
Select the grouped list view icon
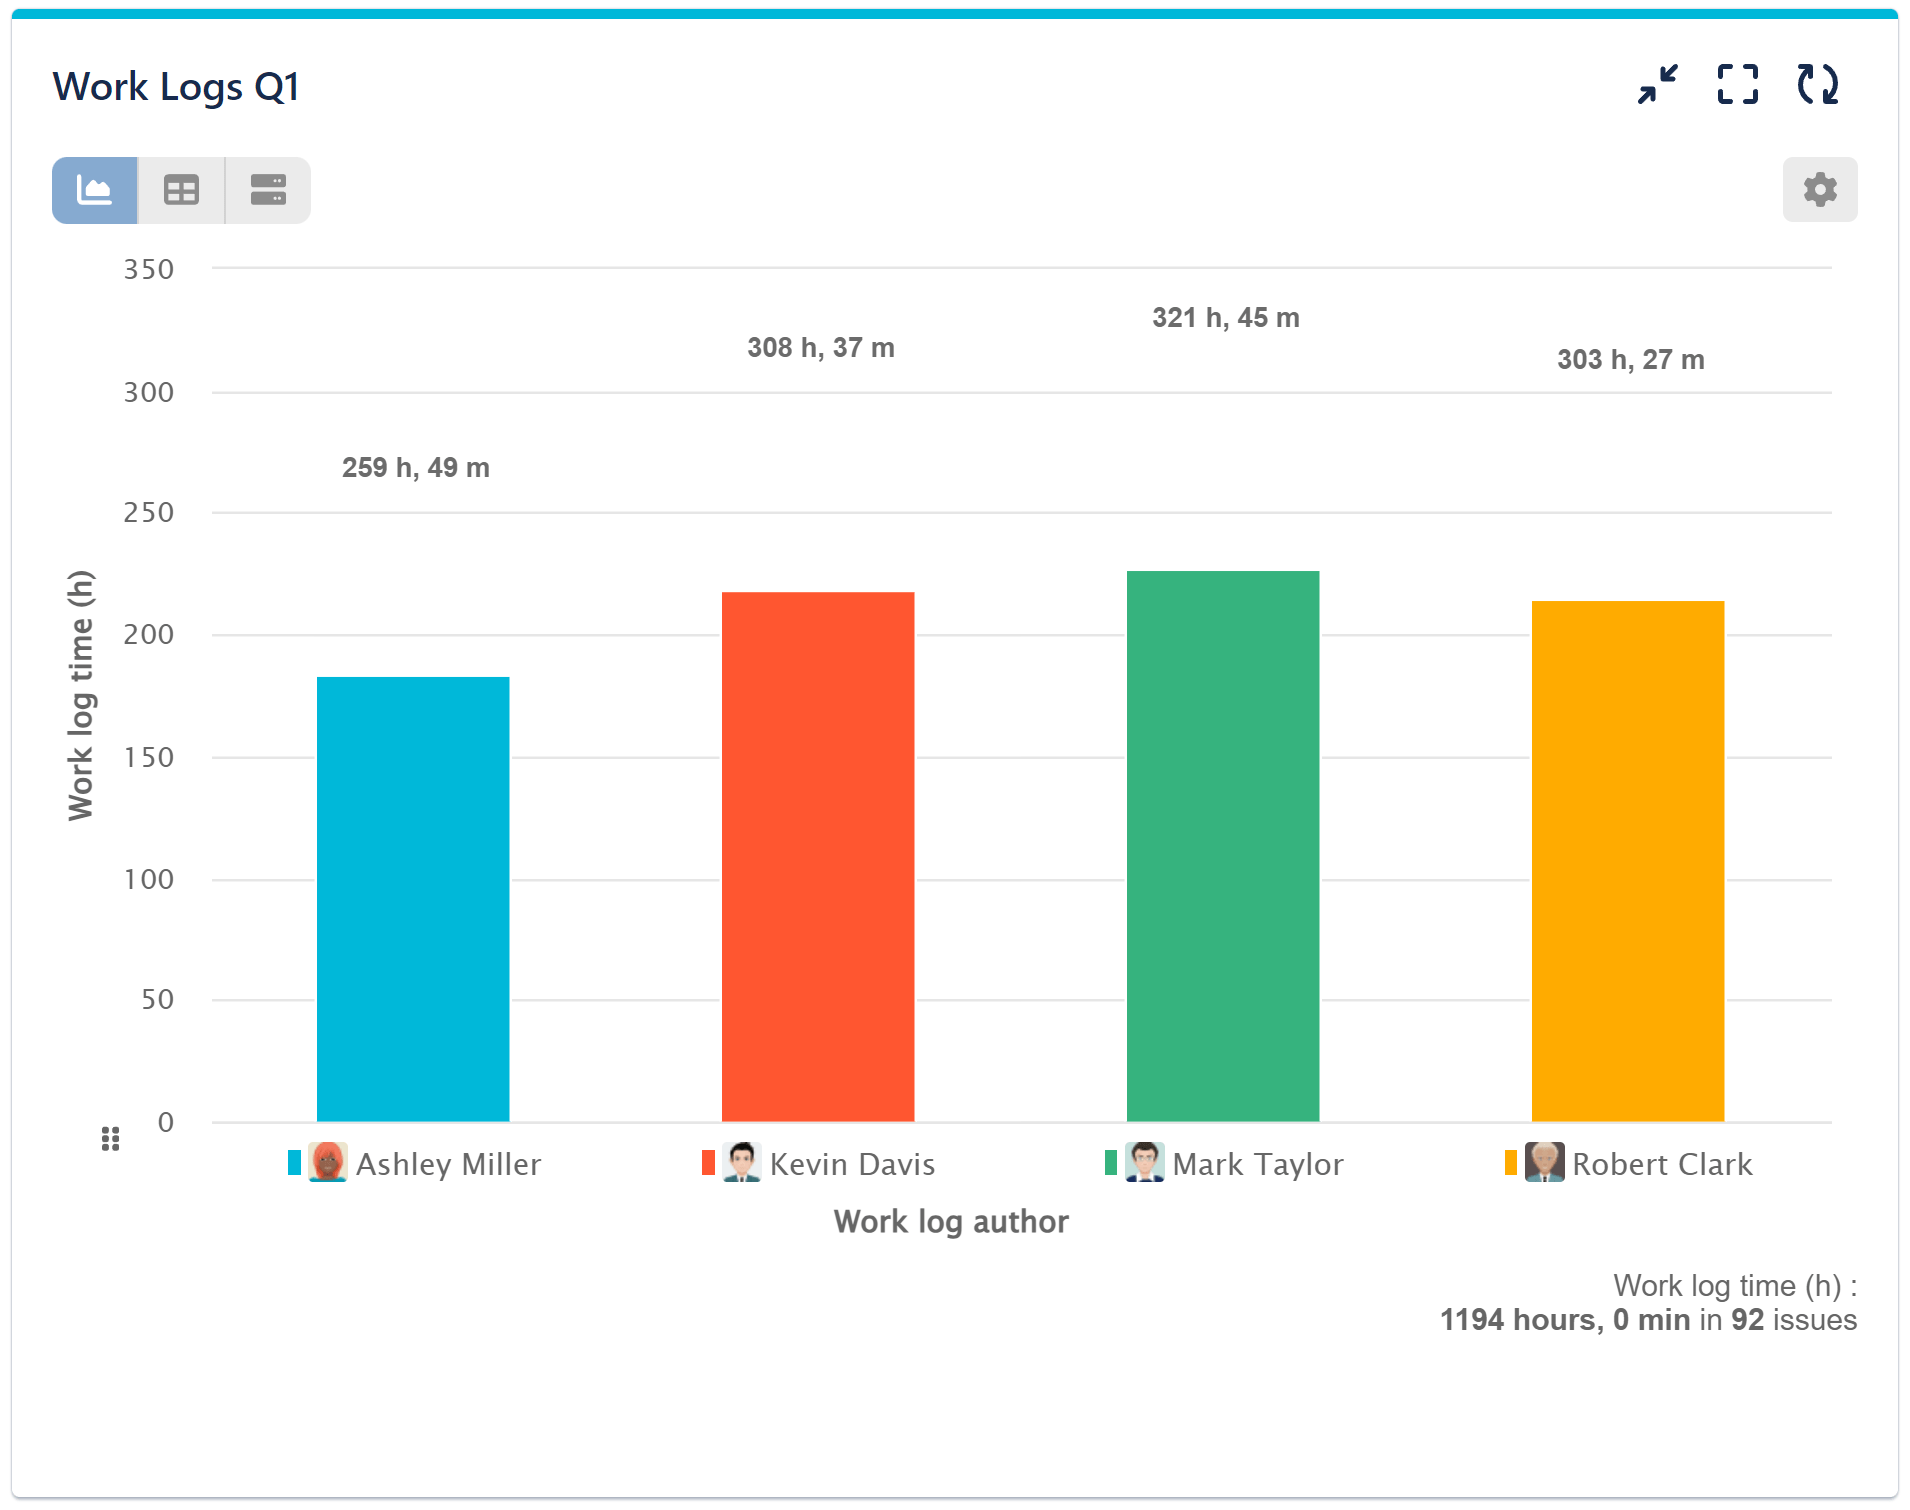(x=266, y=190)
